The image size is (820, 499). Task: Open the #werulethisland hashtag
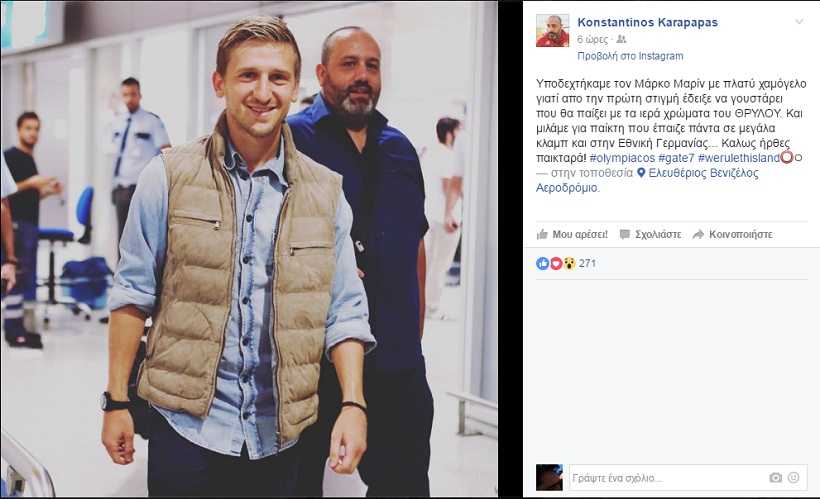739,158
